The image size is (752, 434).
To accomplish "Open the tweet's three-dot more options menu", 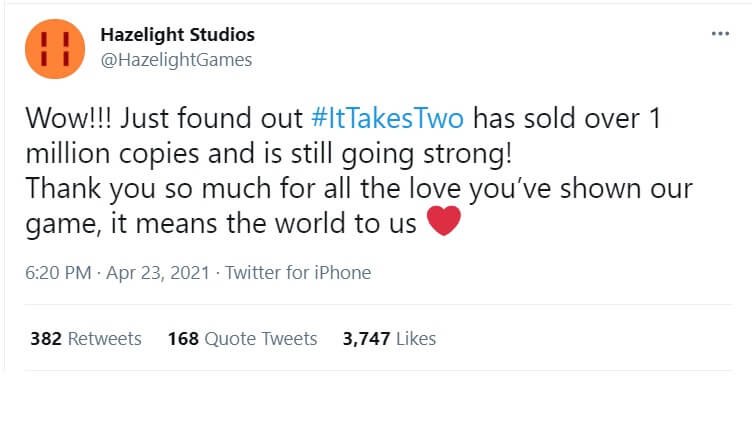I will (720, 33).
